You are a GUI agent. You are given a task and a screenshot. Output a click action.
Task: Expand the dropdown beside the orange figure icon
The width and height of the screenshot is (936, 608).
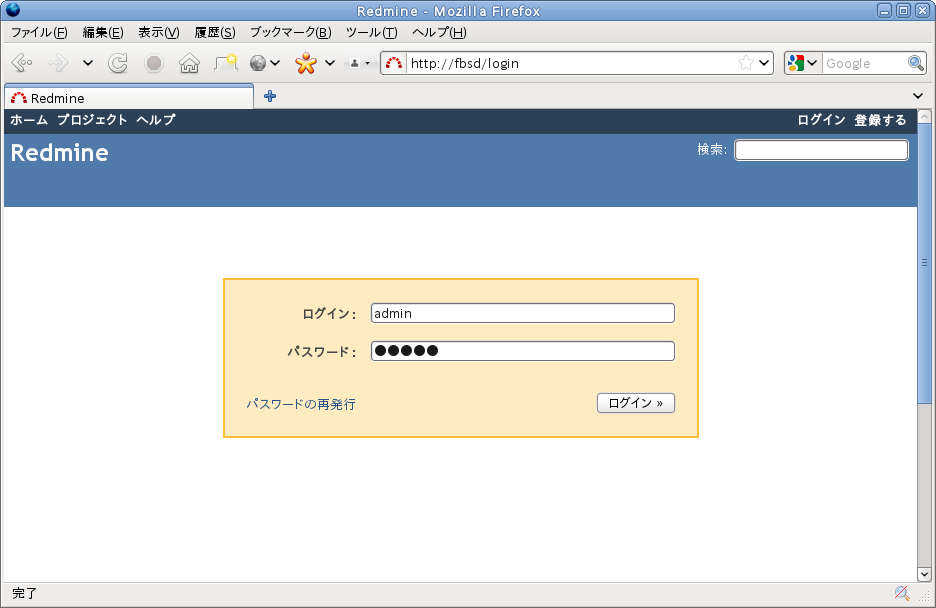(330, 63)
